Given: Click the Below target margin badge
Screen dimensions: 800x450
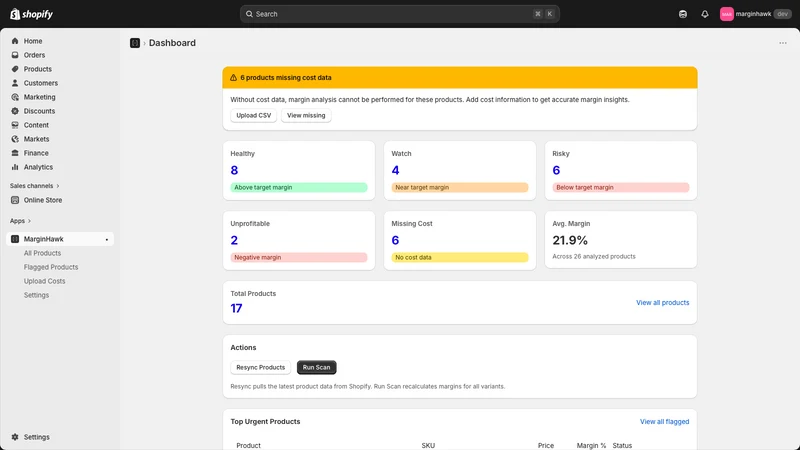Looking at the screenshot, I should coord(620,187).
